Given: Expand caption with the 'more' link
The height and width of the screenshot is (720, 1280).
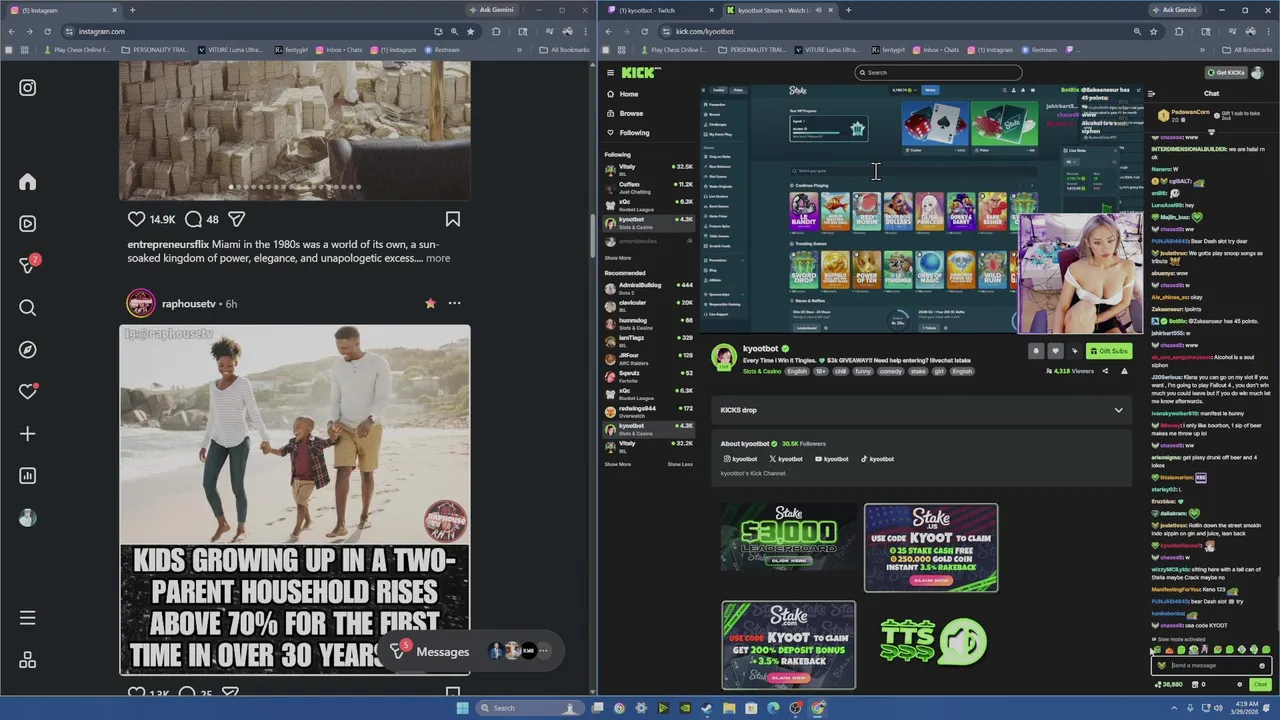Looking at the screenshot, I should pyautogui.click(x=438, y=258).
